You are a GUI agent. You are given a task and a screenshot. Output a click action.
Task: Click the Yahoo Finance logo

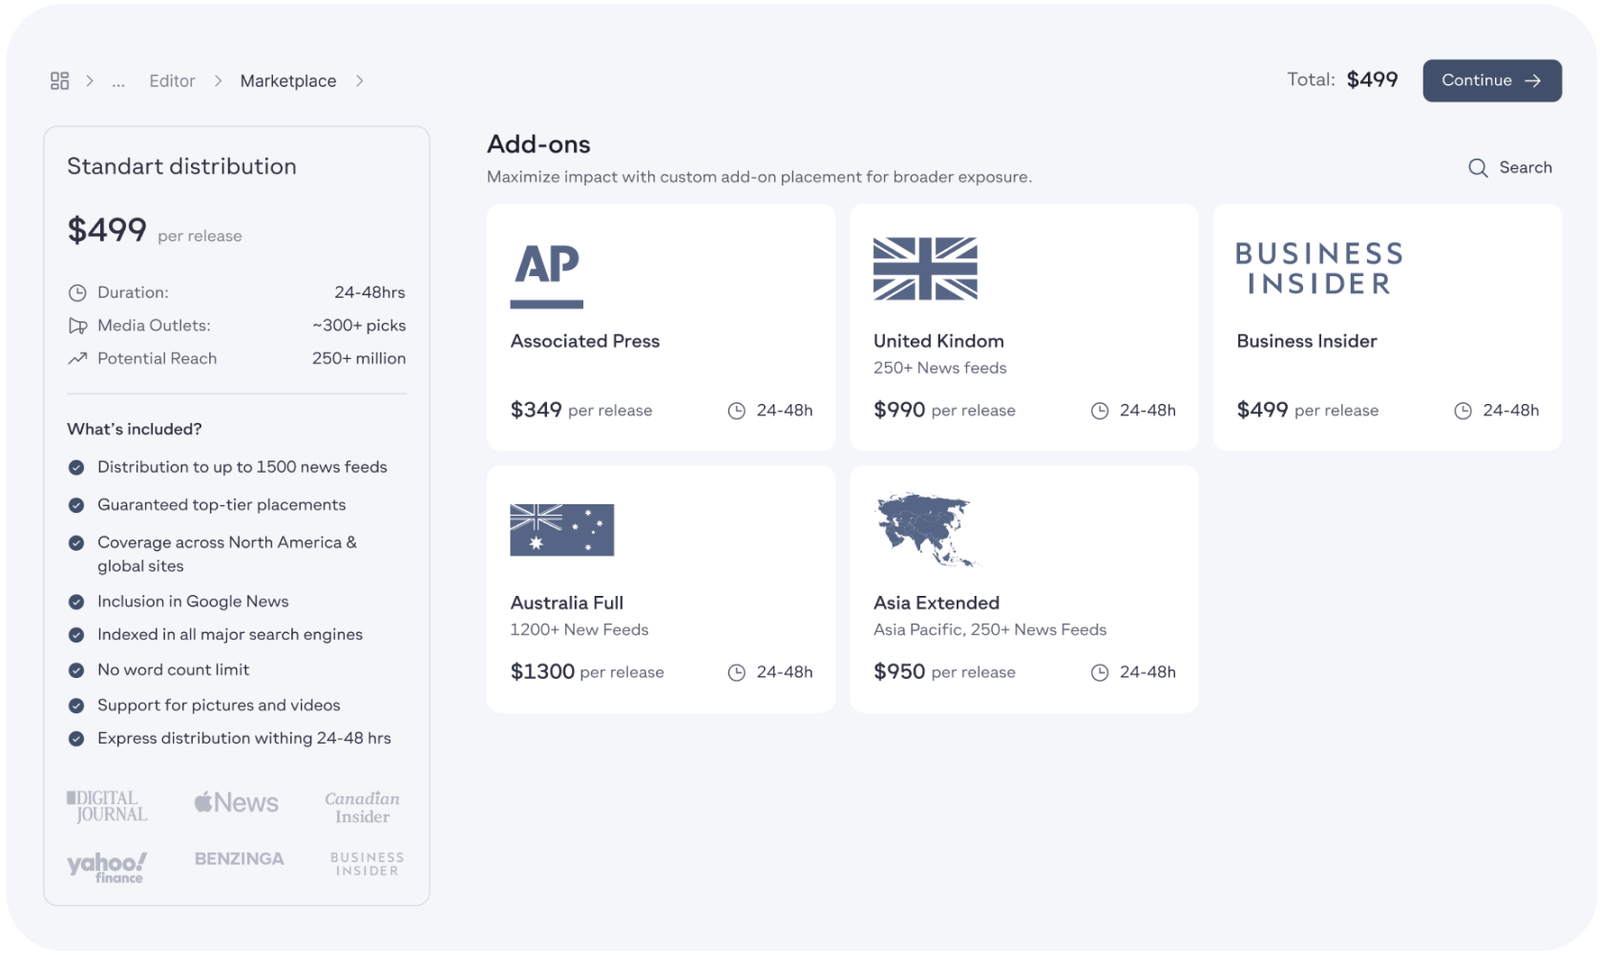[107, 867]
